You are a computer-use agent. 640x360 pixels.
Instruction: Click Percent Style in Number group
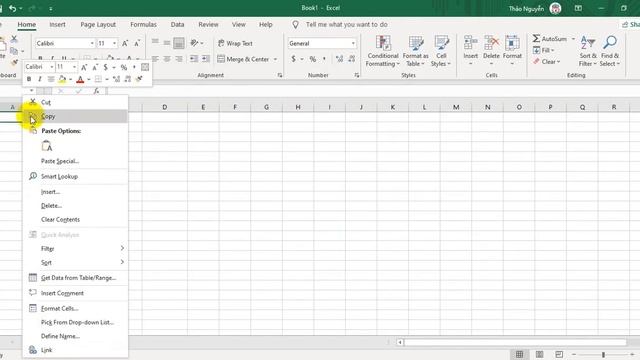pyautogui.click(x=313, y=59)
